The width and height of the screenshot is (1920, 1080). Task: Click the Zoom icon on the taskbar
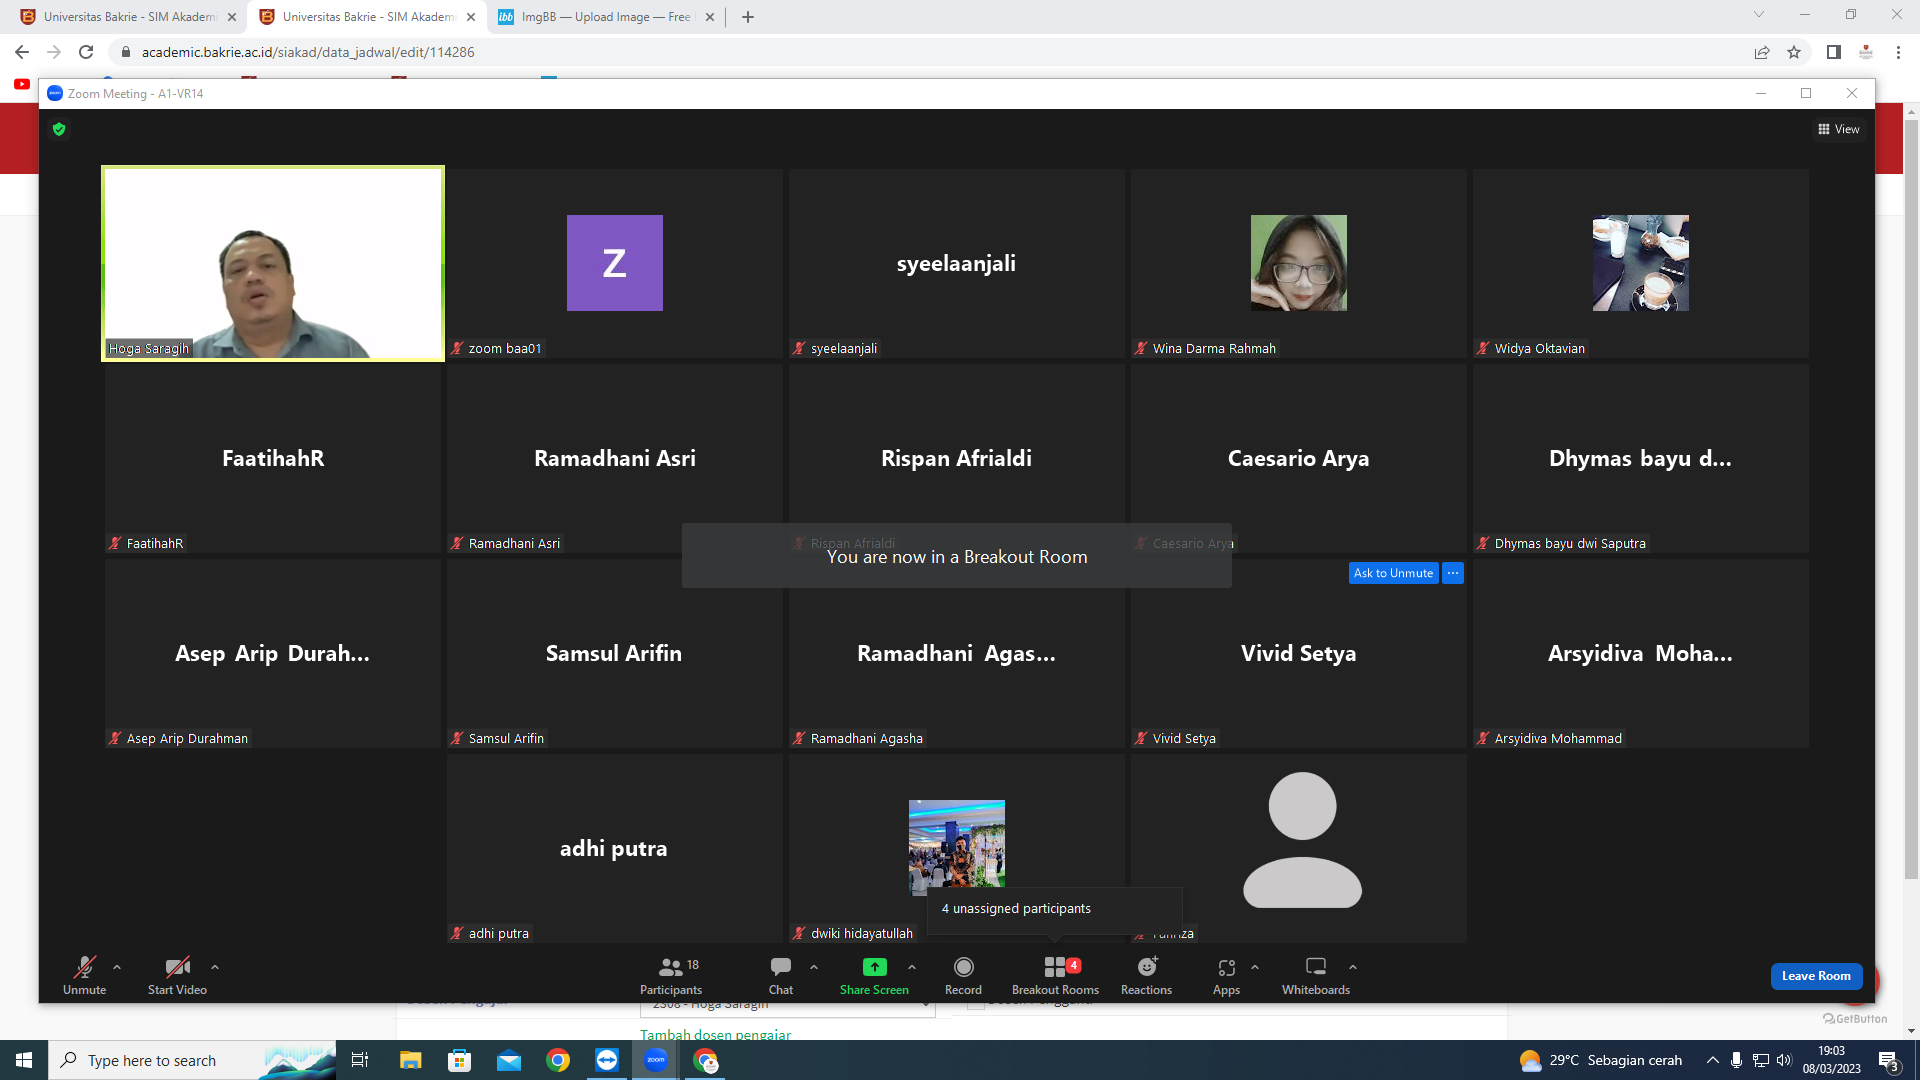(x=656, y=1060)
